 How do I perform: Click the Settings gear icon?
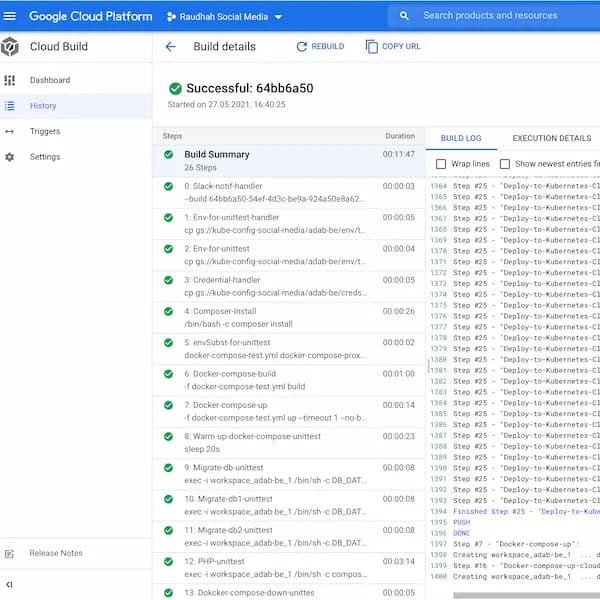[10, 157]
